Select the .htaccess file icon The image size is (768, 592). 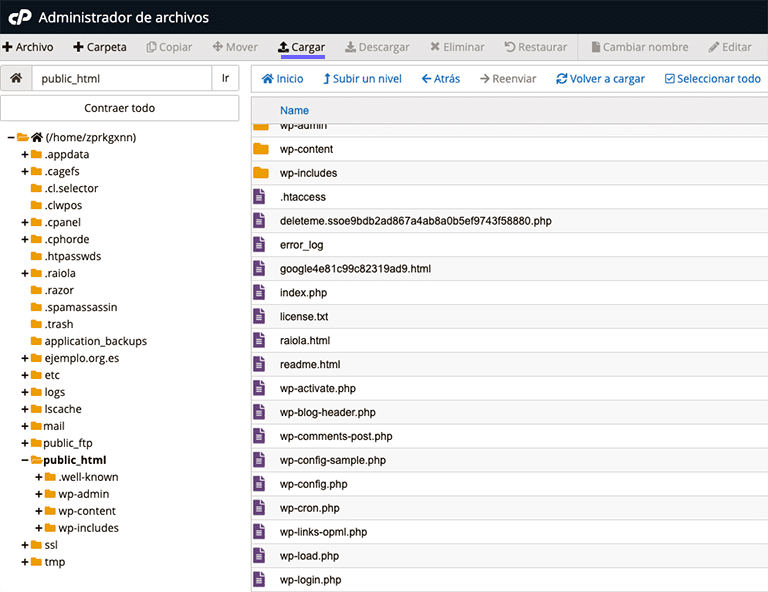259,197
